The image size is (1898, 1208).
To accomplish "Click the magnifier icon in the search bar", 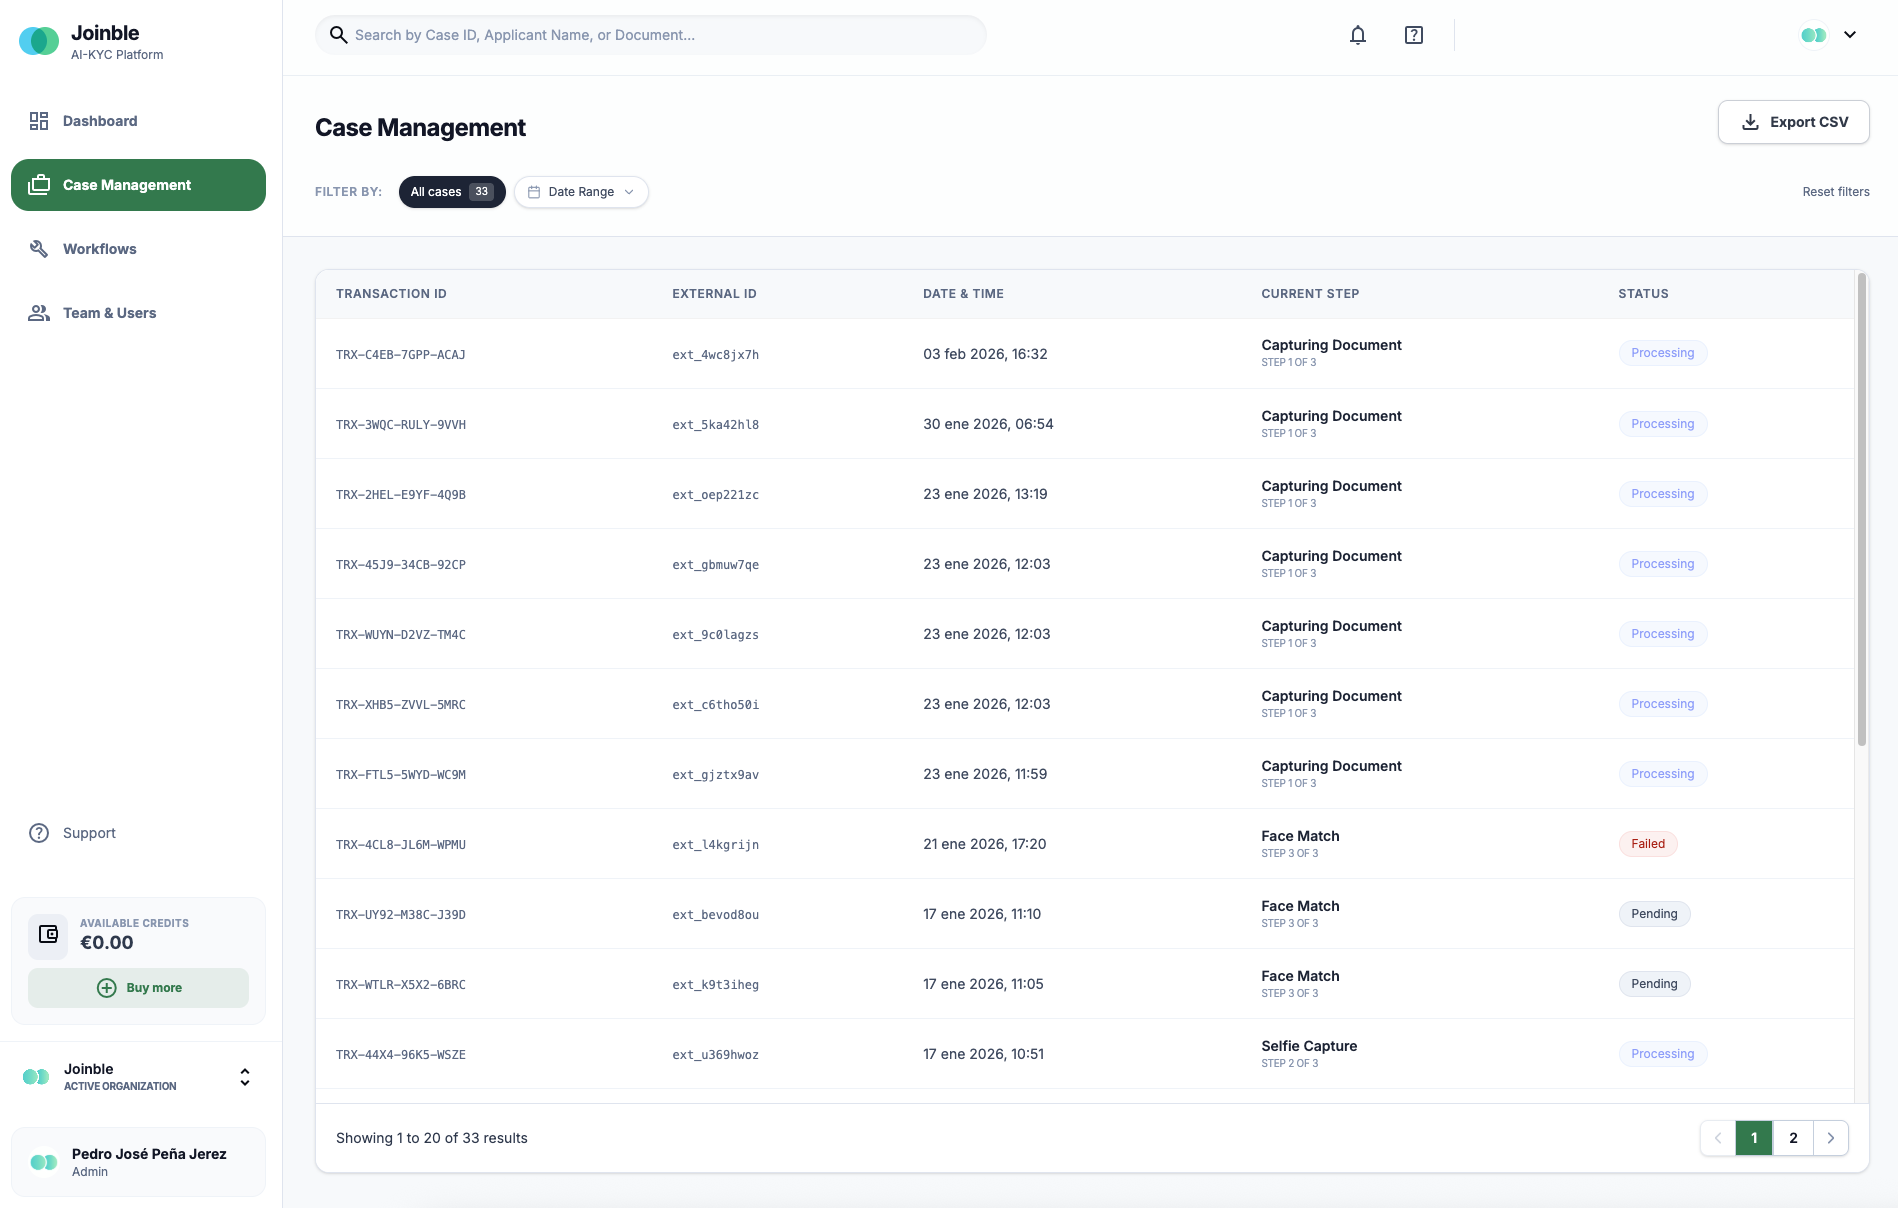I will (339, 34).
